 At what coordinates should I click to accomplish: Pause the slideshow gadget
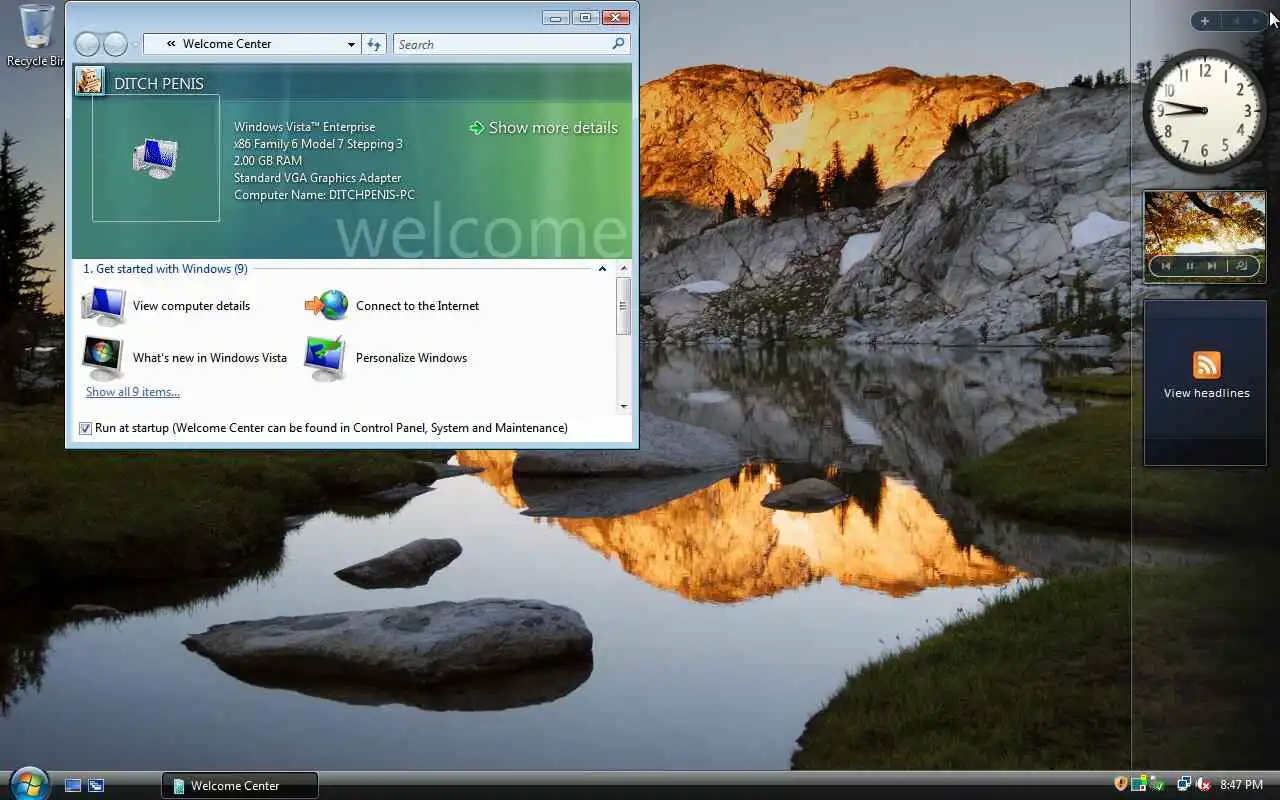(x=1189, y=266)
